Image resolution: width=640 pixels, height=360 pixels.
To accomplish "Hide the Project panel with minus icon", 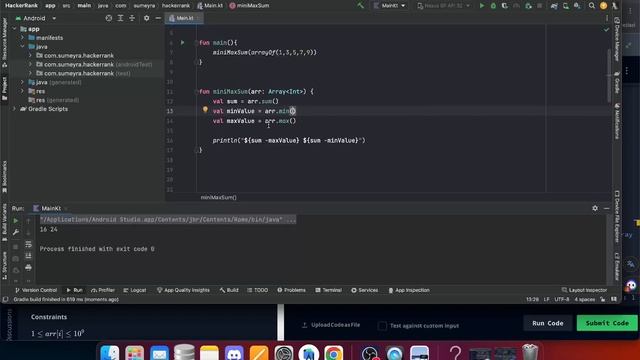I will tap(158, 18).
